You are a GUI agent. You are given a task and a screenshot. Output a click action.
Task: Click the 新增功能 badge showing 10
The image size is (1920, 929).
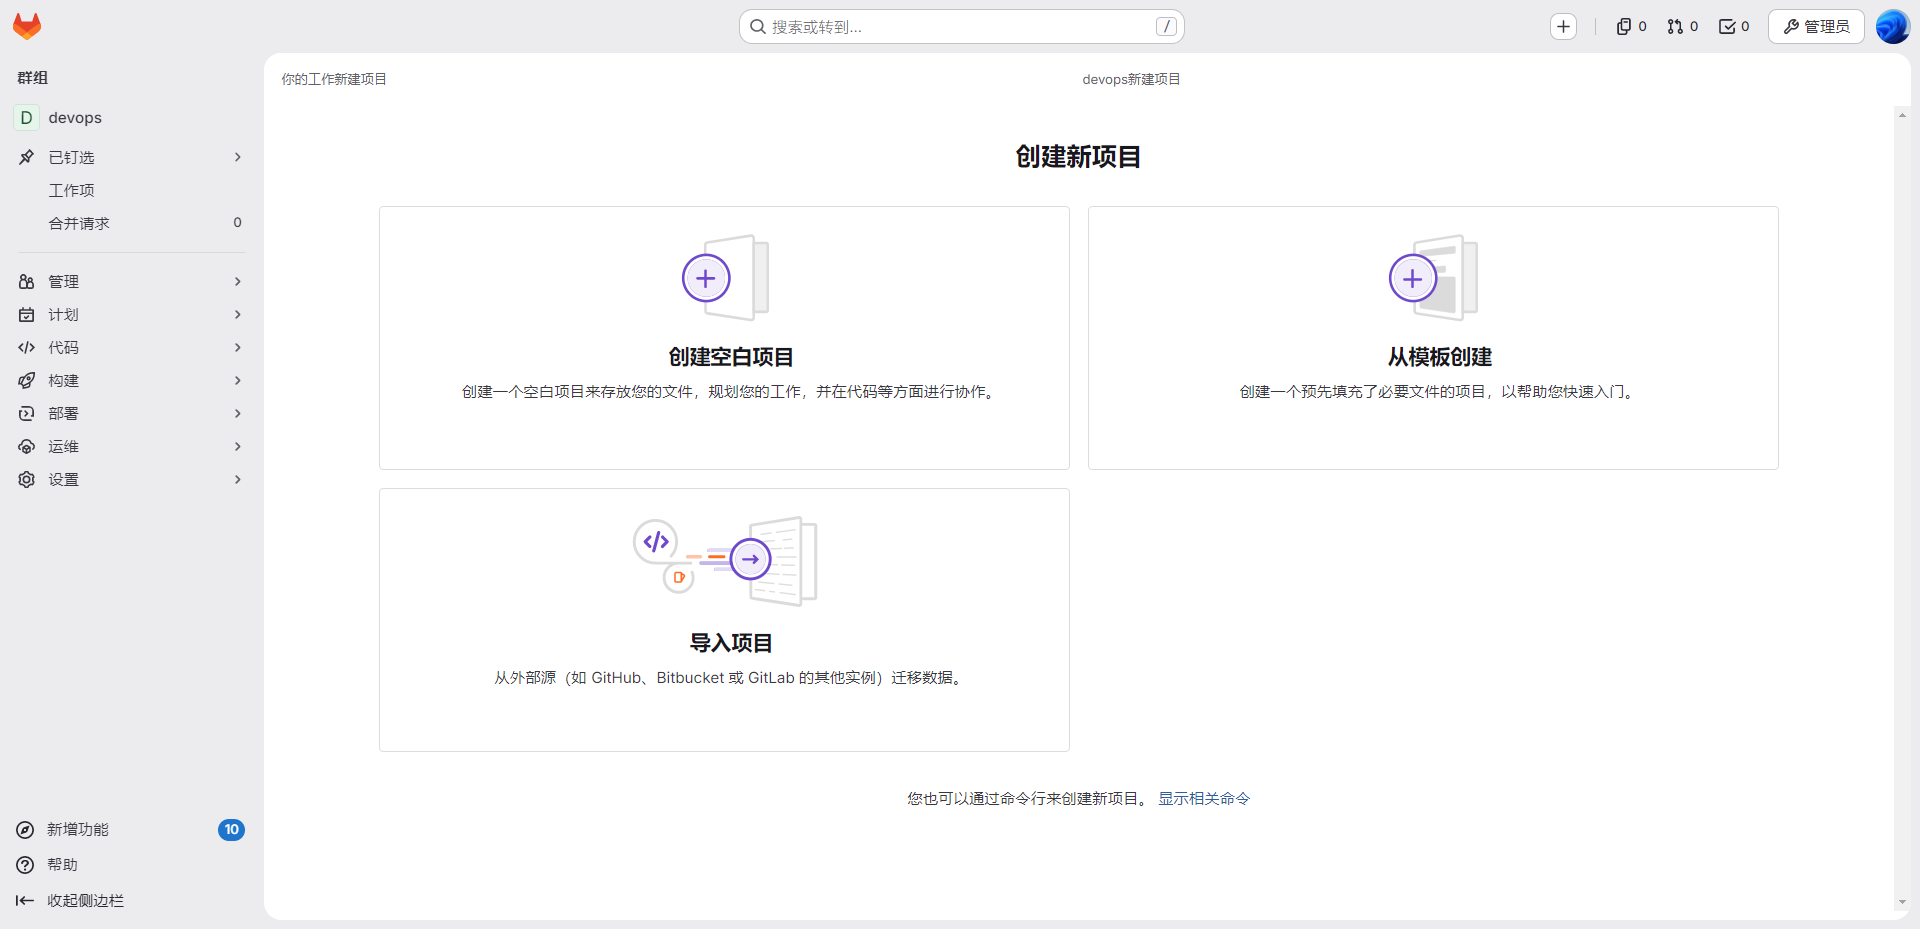(231, 830)
